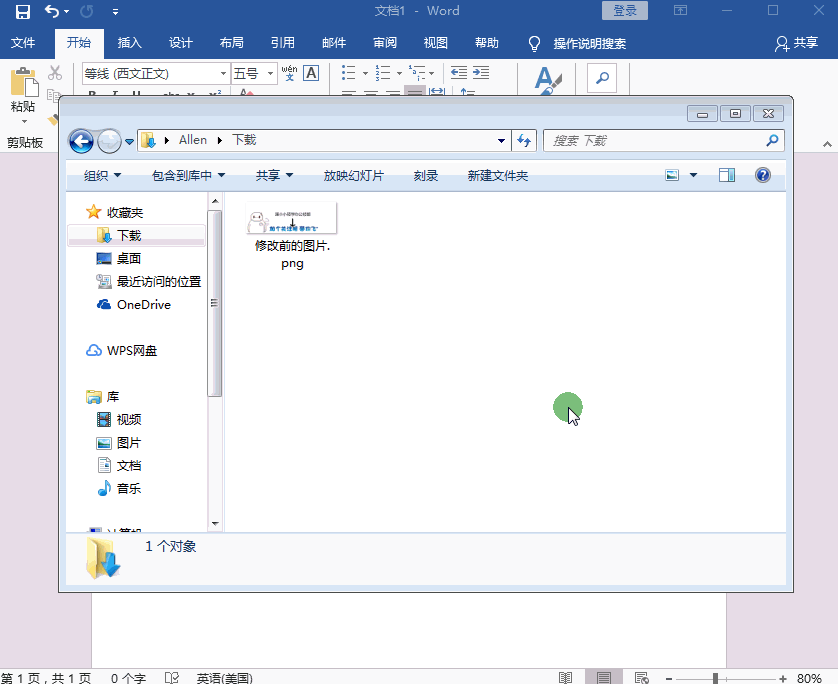Click 放映幻灯片 button
Image resolution: width=838 pixels, height=684 pixels.
pos(353,175)
